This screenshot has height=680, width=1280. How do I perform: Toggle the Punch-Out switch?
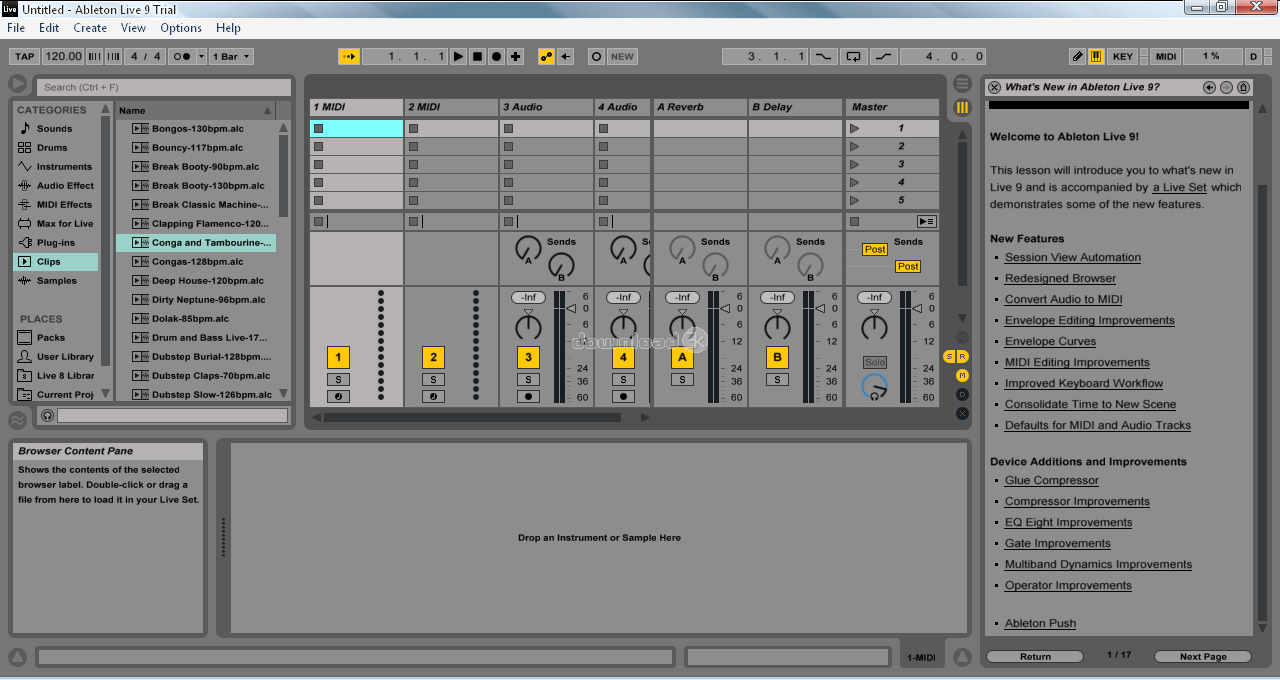click(883, 57)
